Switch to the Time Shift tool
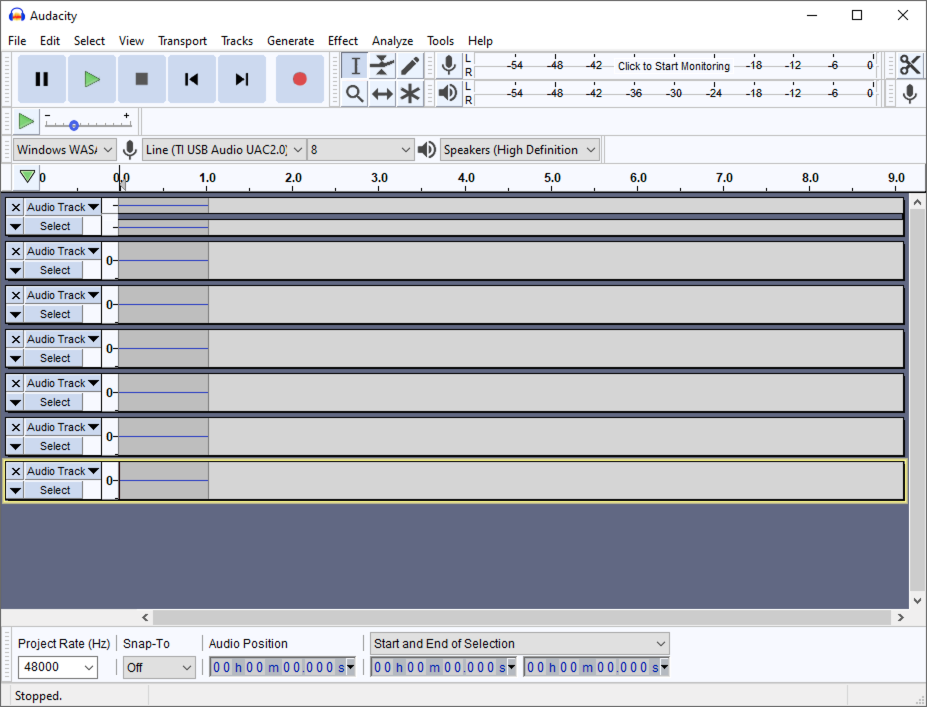 383,93
